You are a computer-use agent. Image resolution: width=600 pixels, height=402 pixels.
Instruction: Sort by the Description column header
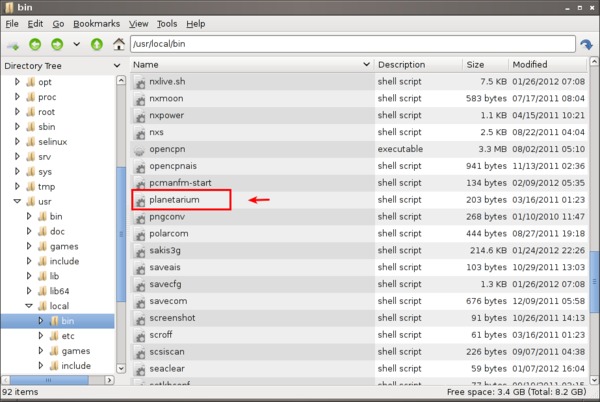tap(418, 65)
